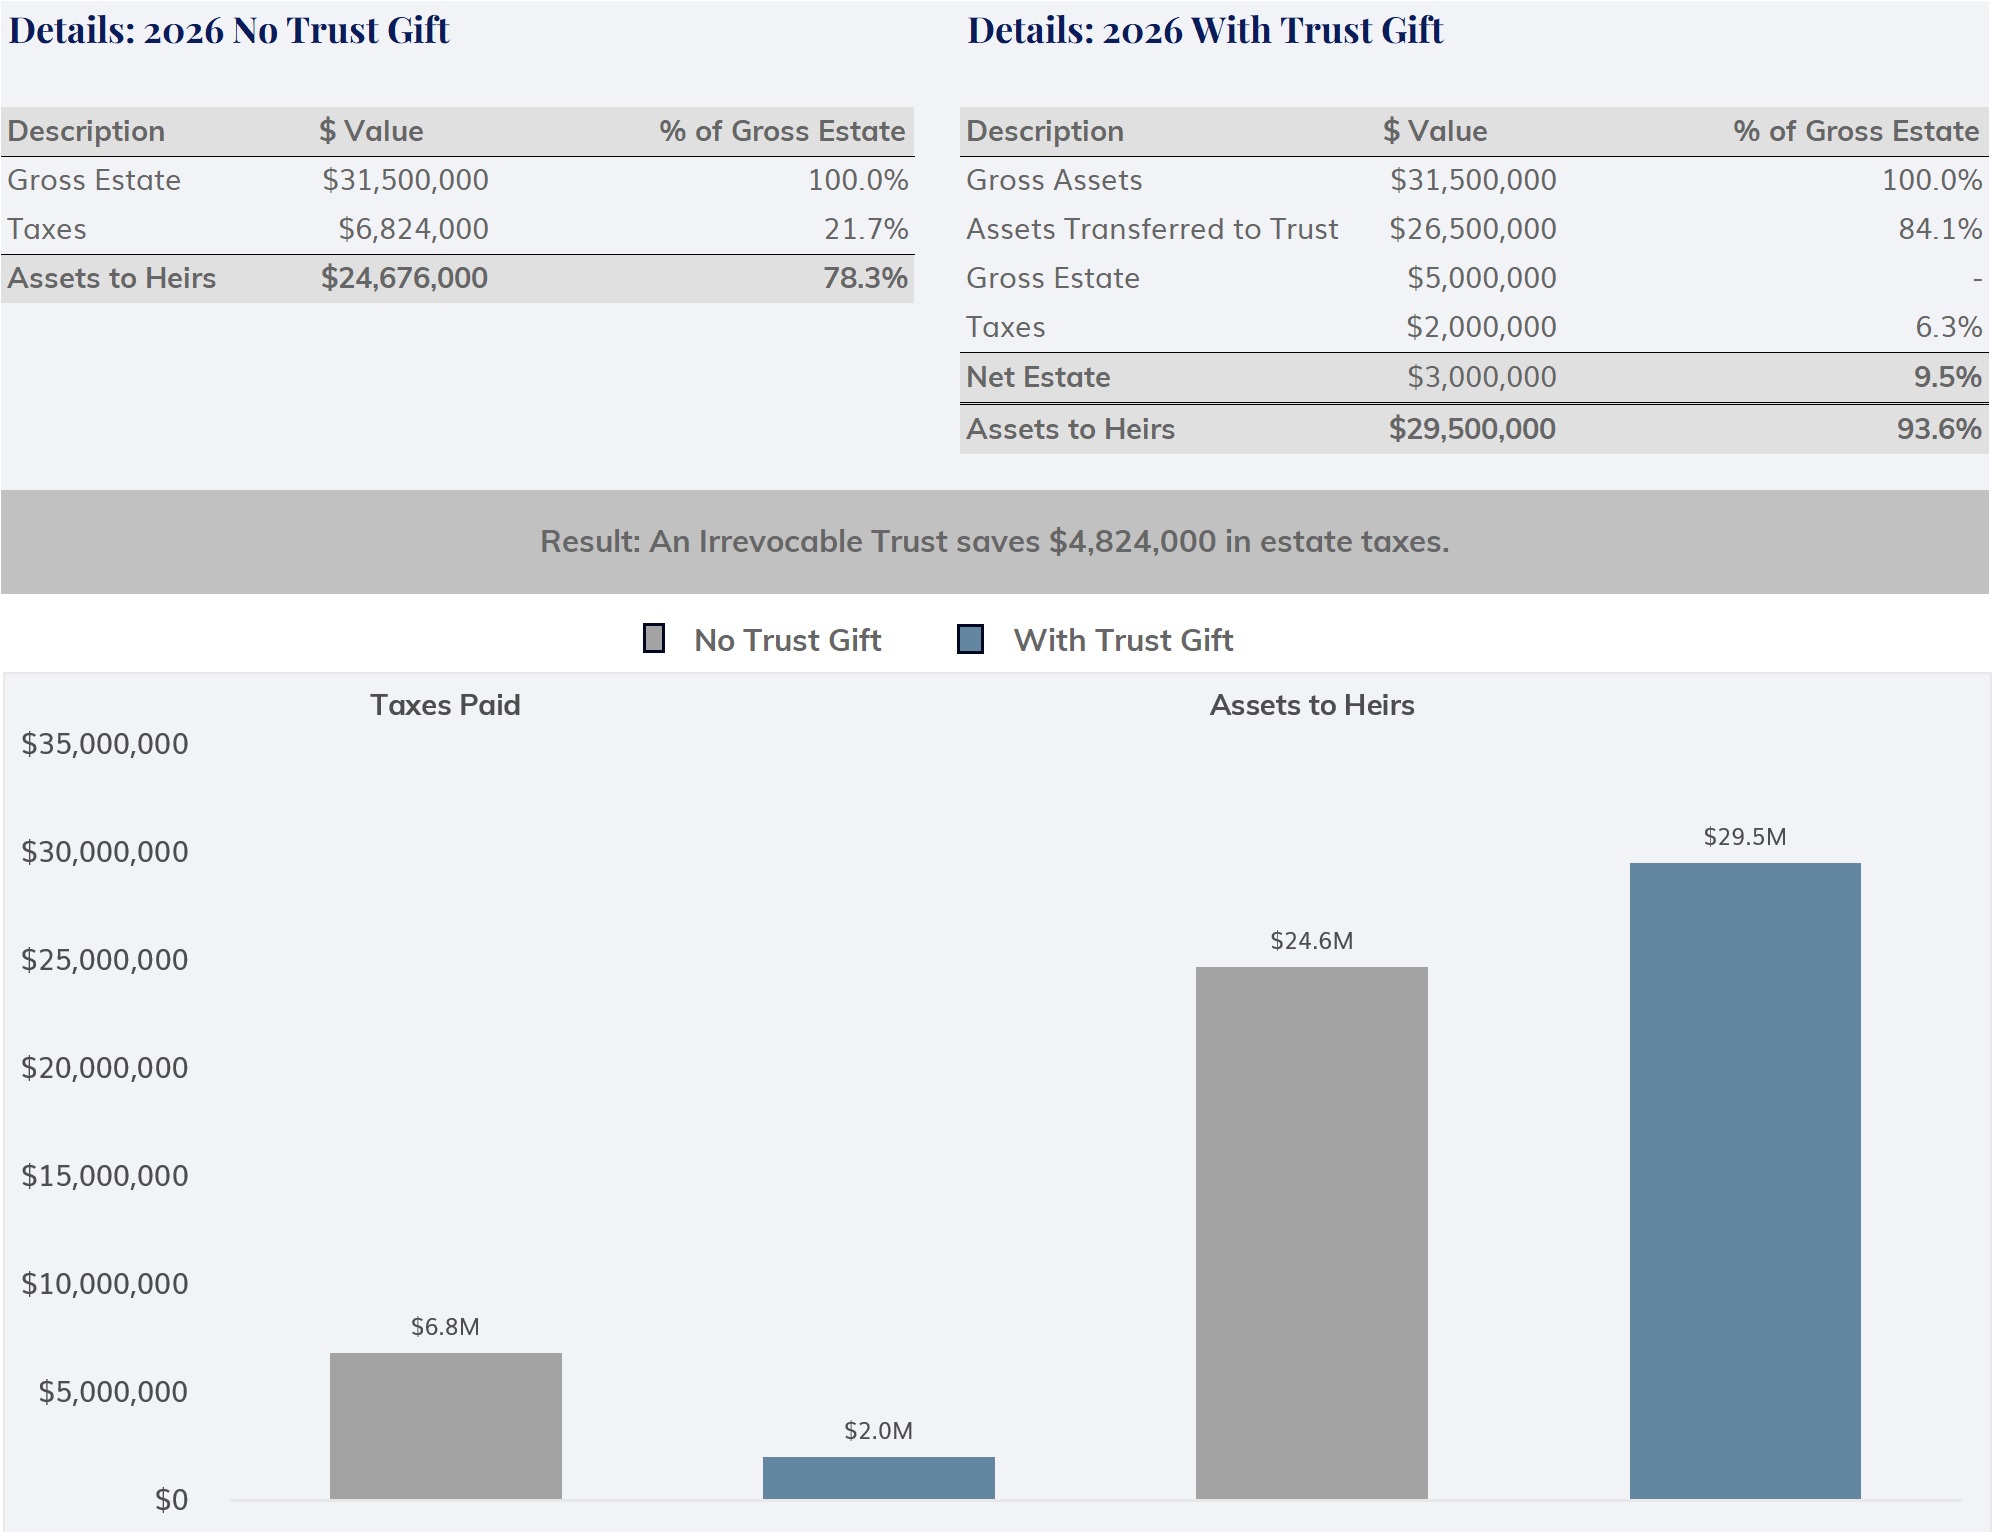The height and width of the screenshot is (1532, 1993).
Task: Click the $5,000,000 axis label
Action: [x=113, y=1392]
